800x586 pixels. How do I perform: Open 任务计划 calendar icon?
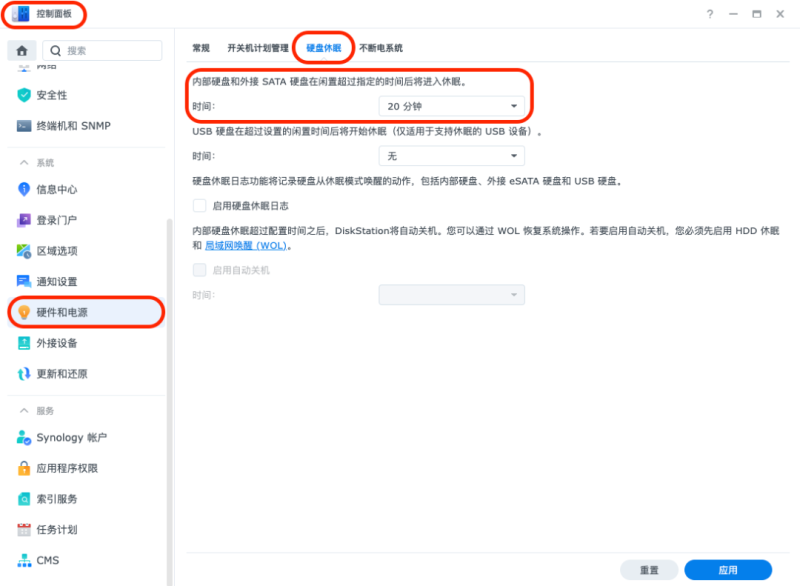coord(24,529)
